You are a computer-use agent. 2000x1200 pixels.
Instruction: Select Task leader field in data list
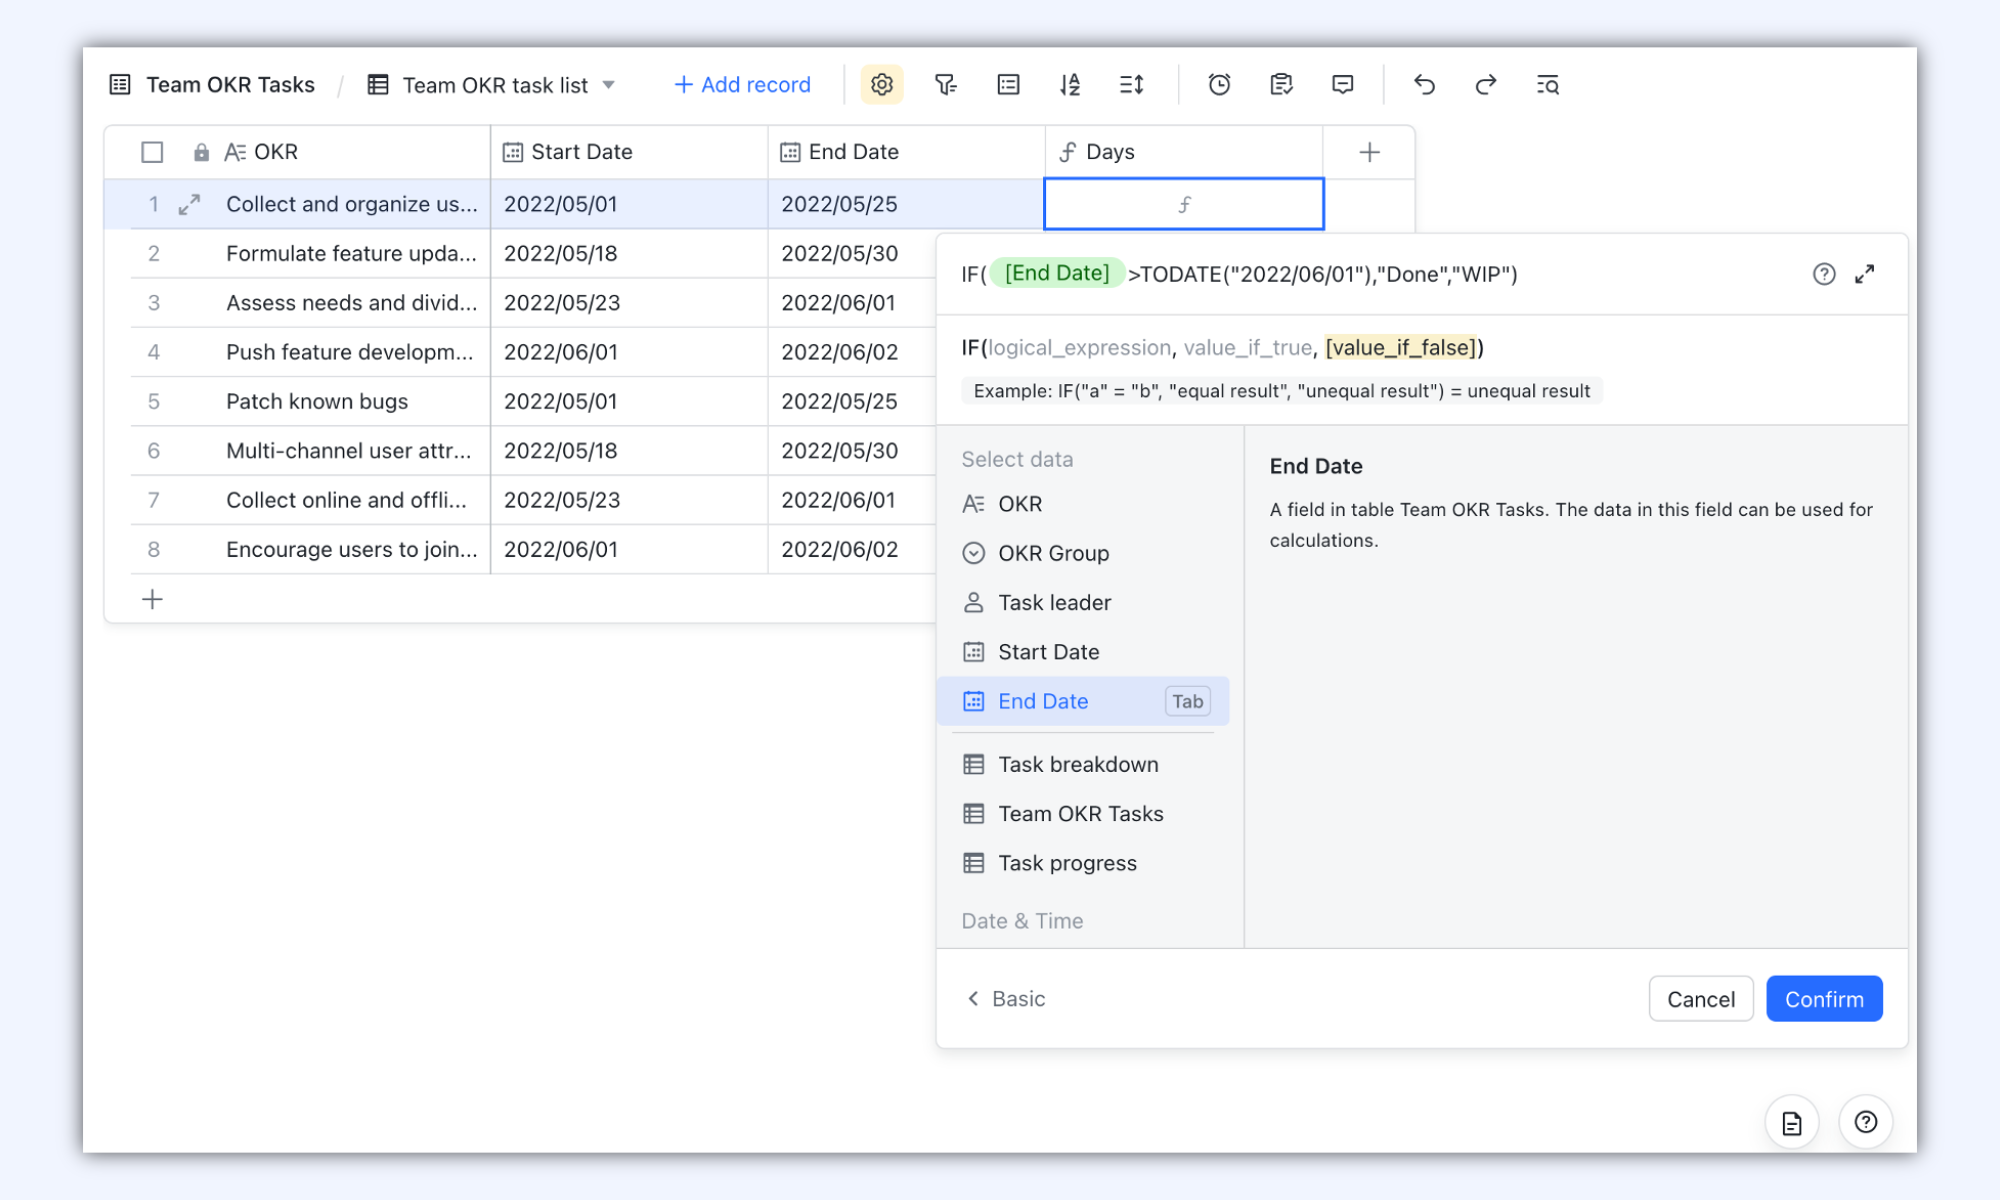1083,602
